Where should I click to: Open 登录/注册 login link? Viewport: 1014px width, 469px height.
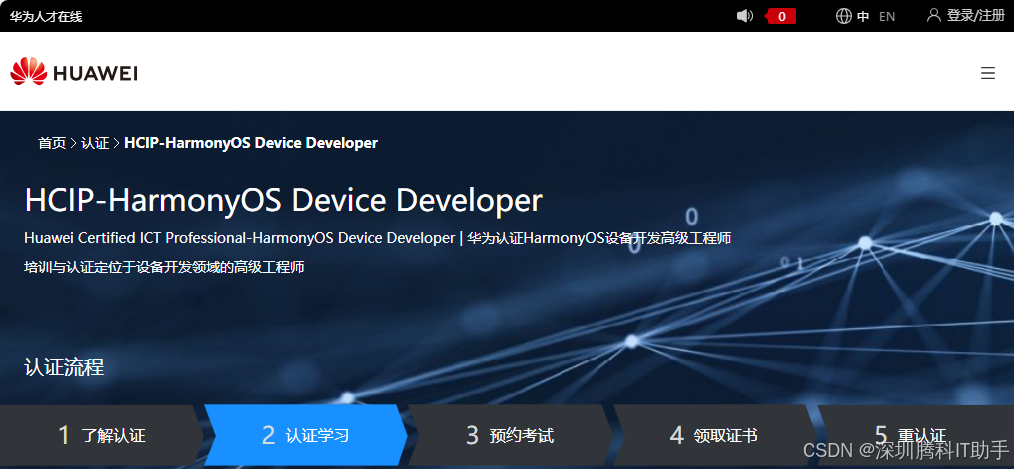pos(976,16)
